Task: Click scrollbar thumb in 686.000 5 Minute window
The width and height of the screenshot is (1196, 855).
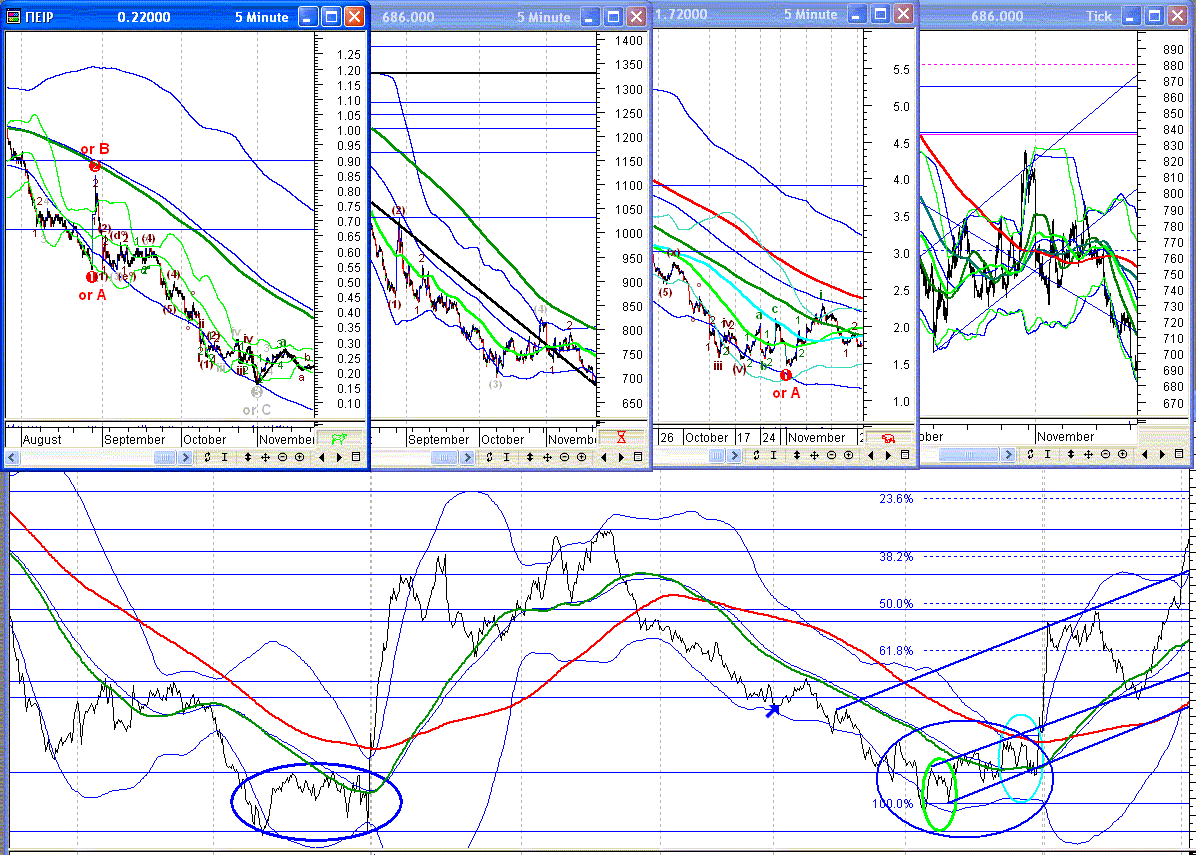Action: click(444, 458)
